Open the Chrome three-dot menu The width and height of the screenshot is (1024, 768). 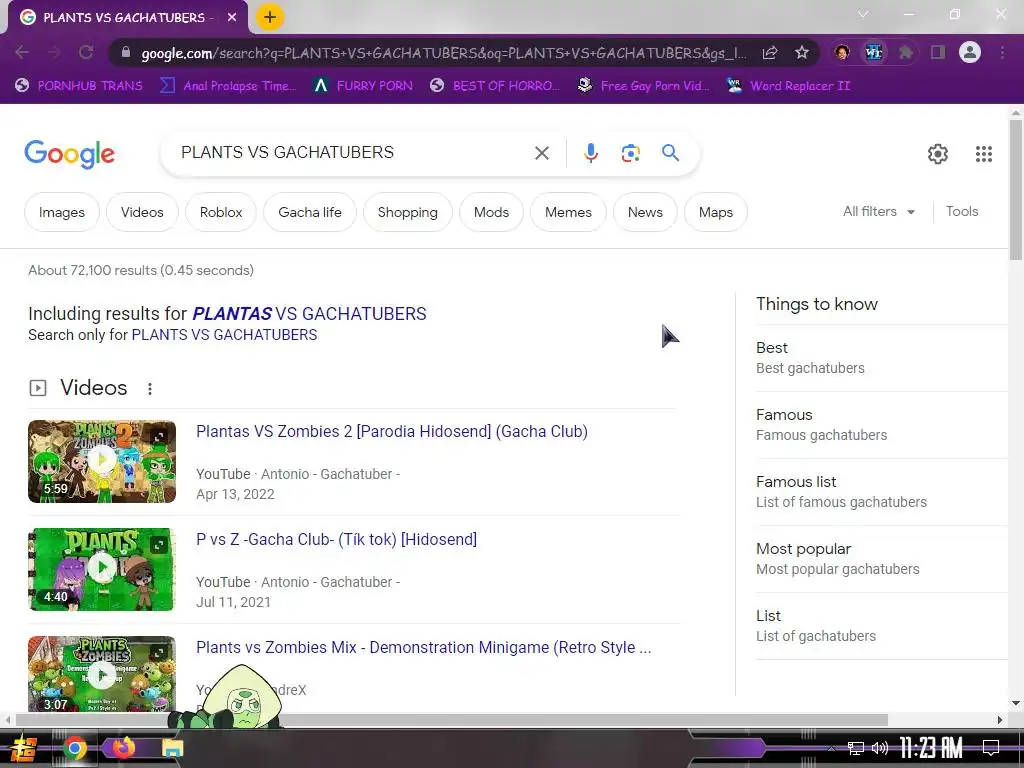1002,52
